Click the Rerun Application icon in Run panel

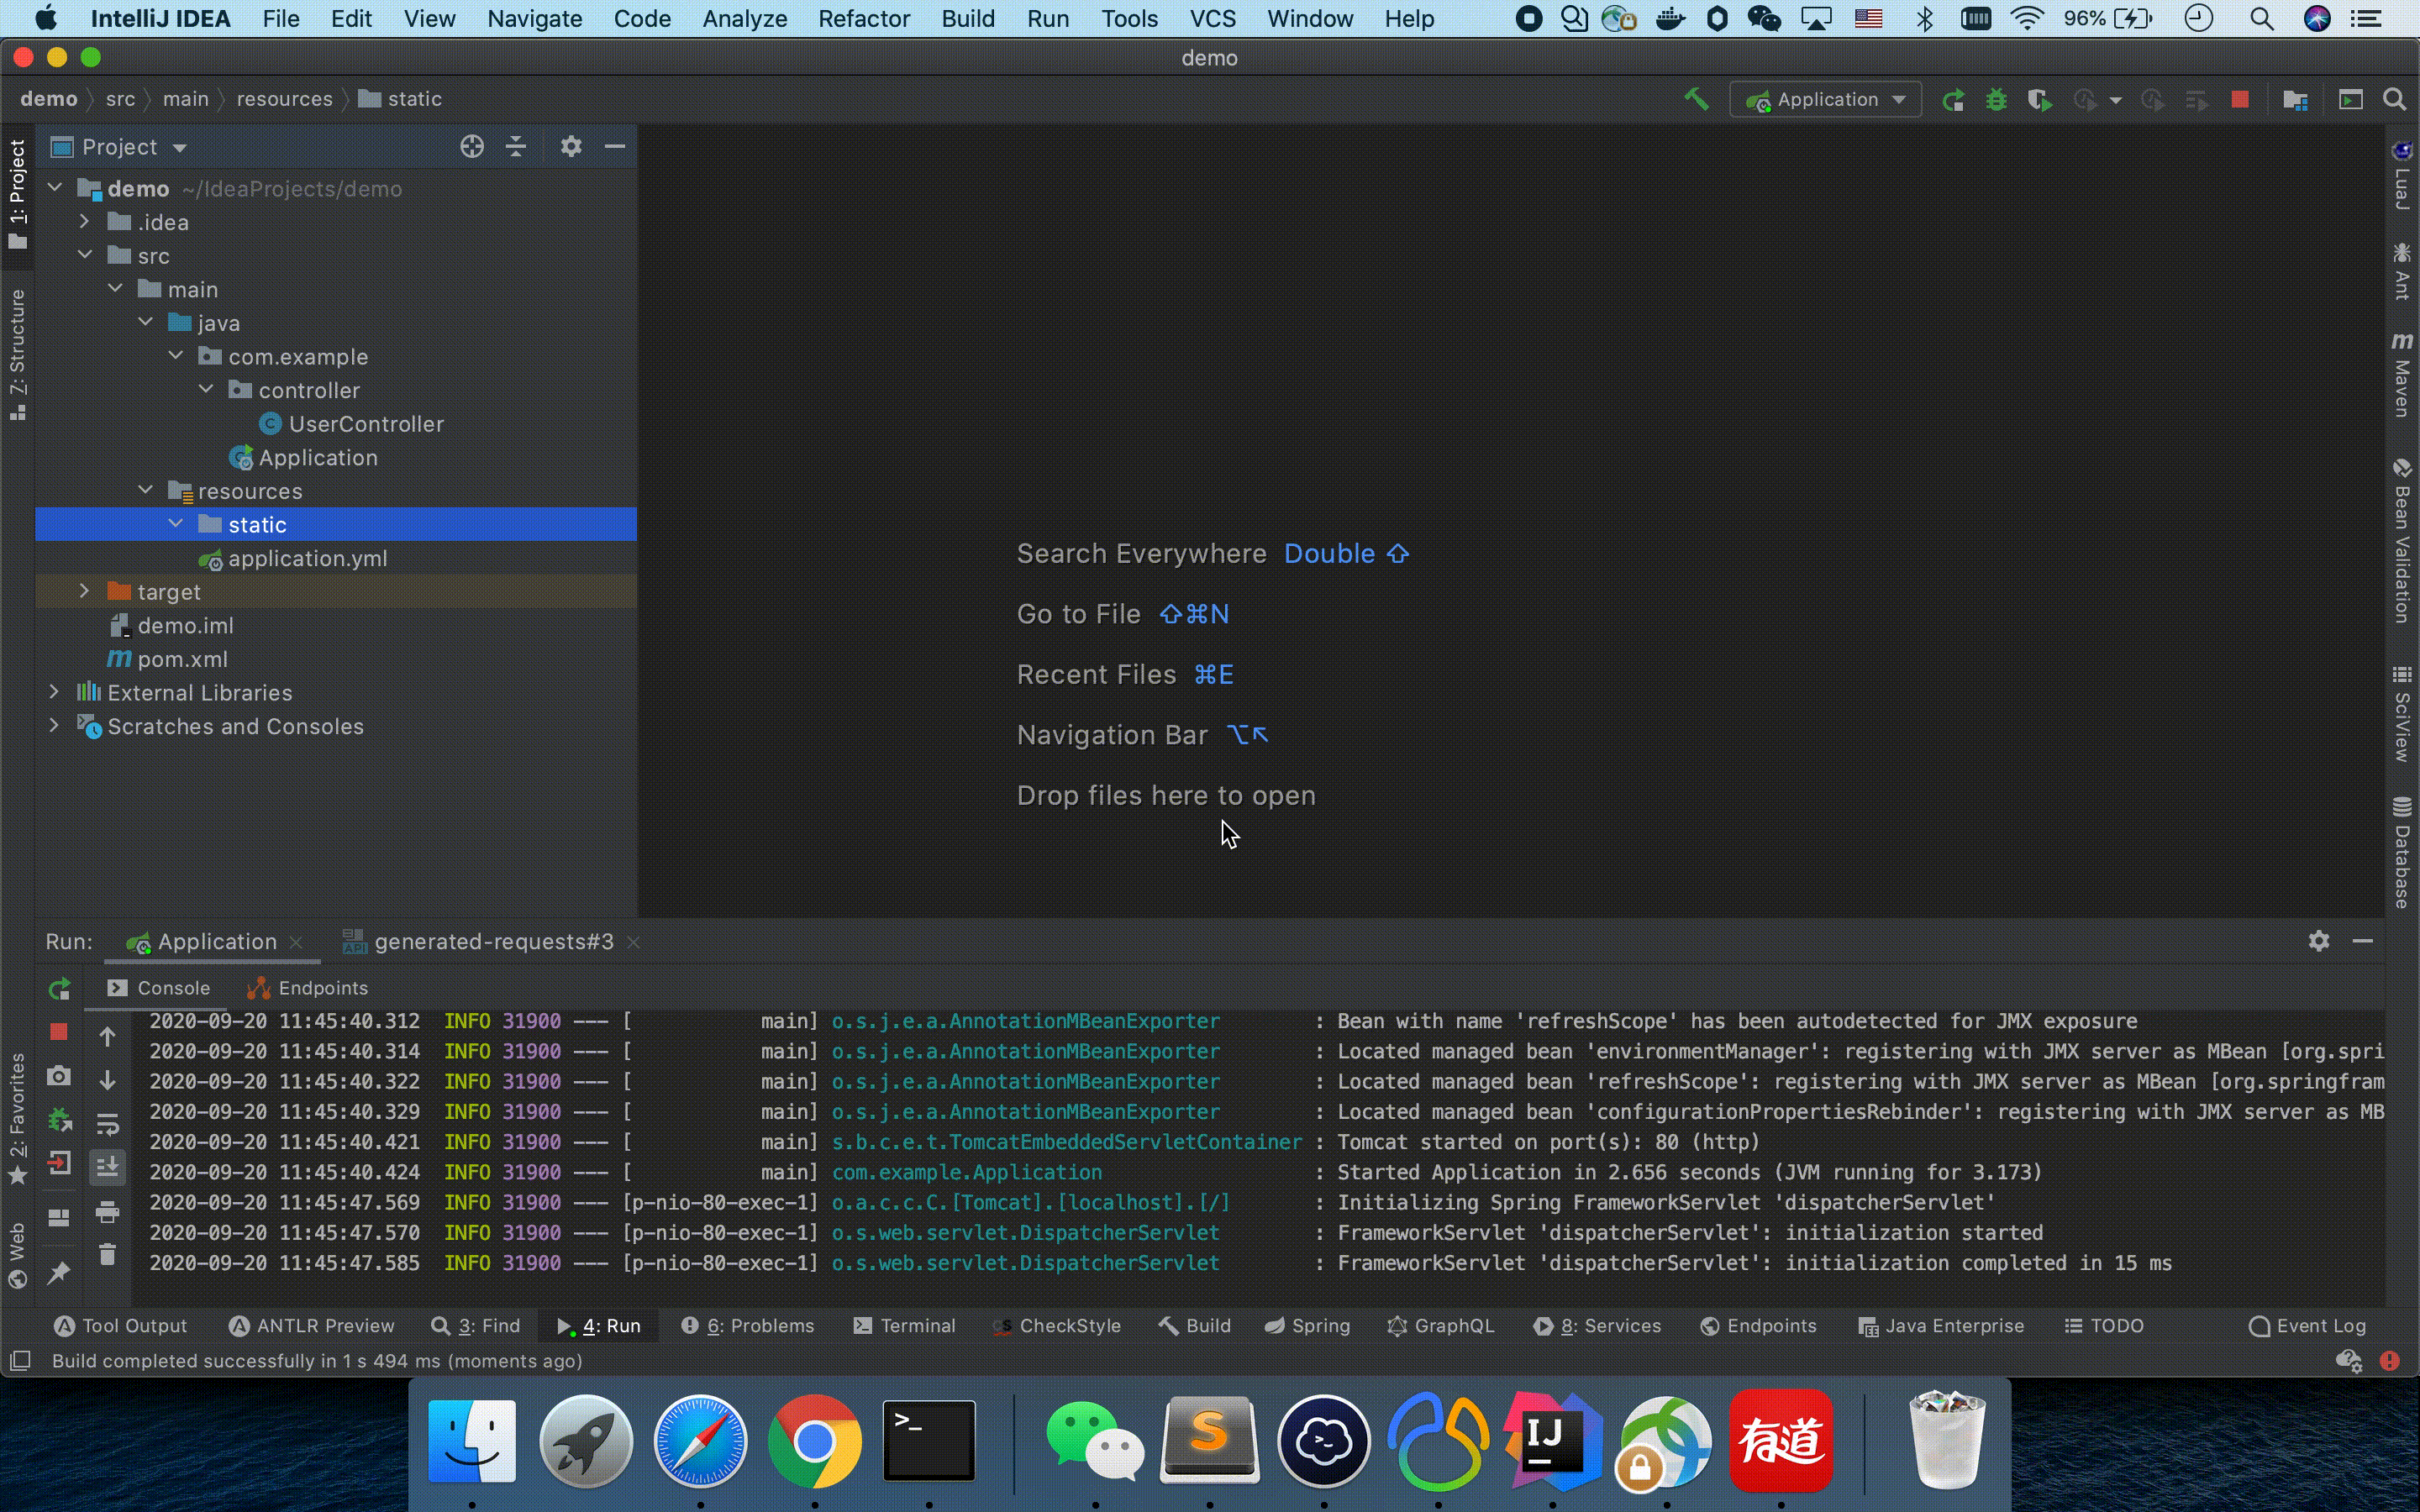[60, 989]
